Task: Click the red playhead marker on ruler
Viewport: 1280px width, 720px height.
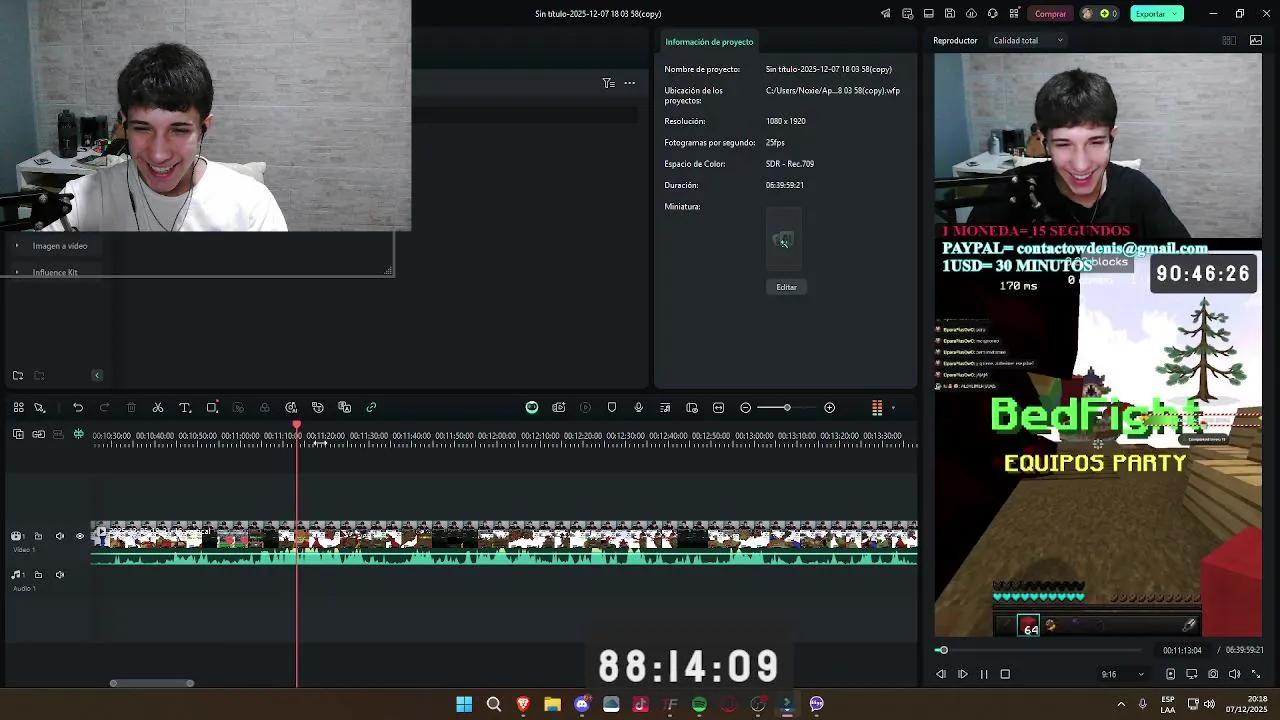Action: point(296,426)
